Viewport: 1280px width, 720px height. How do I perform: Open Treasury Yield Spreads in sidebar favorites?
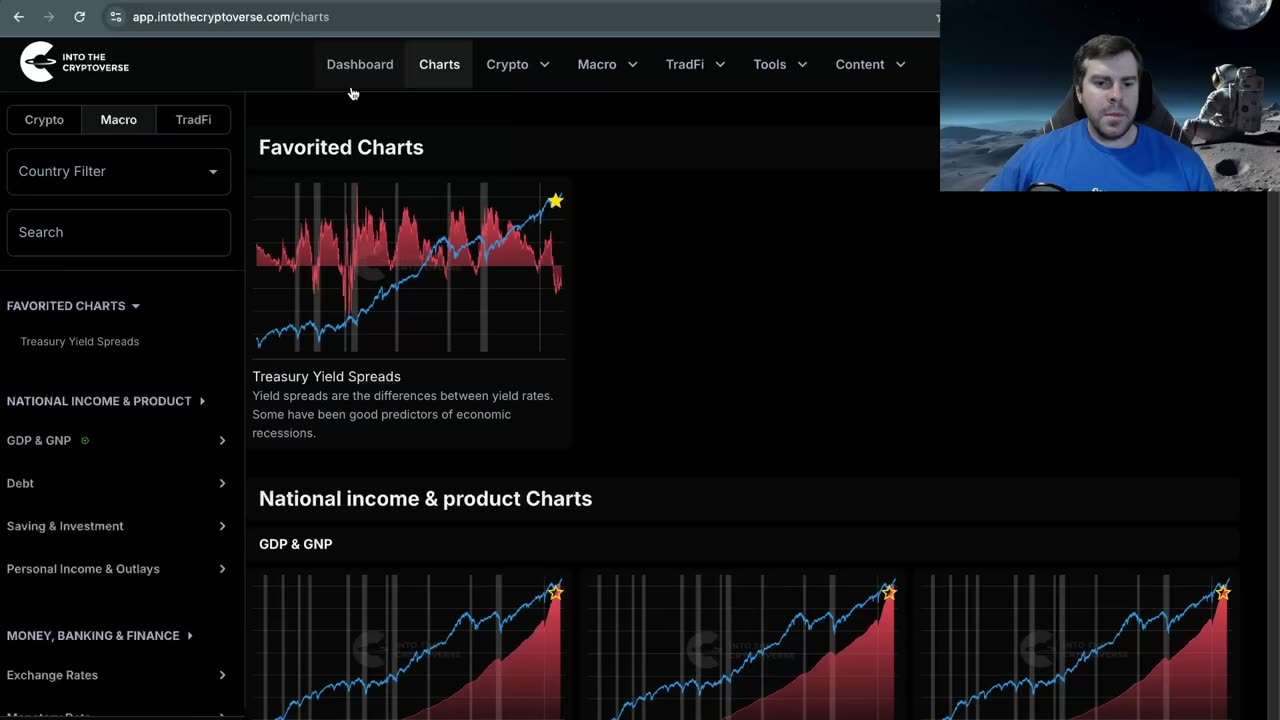pyautogui.click(x=80, y=341)
